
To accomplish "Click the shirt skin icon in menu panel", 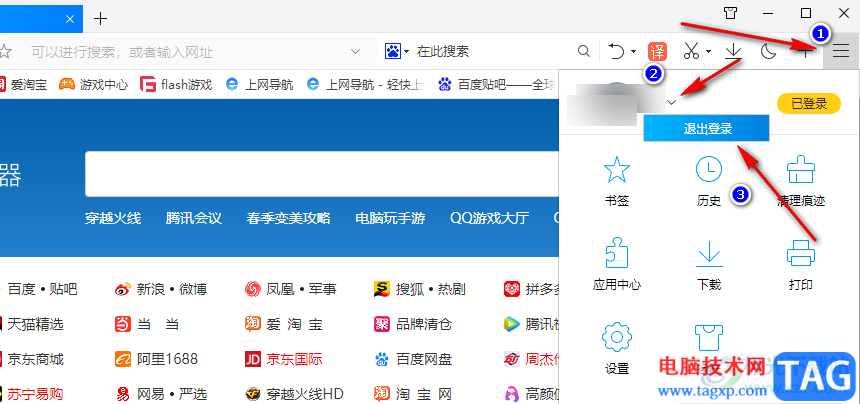I will [x=709, y=337].
